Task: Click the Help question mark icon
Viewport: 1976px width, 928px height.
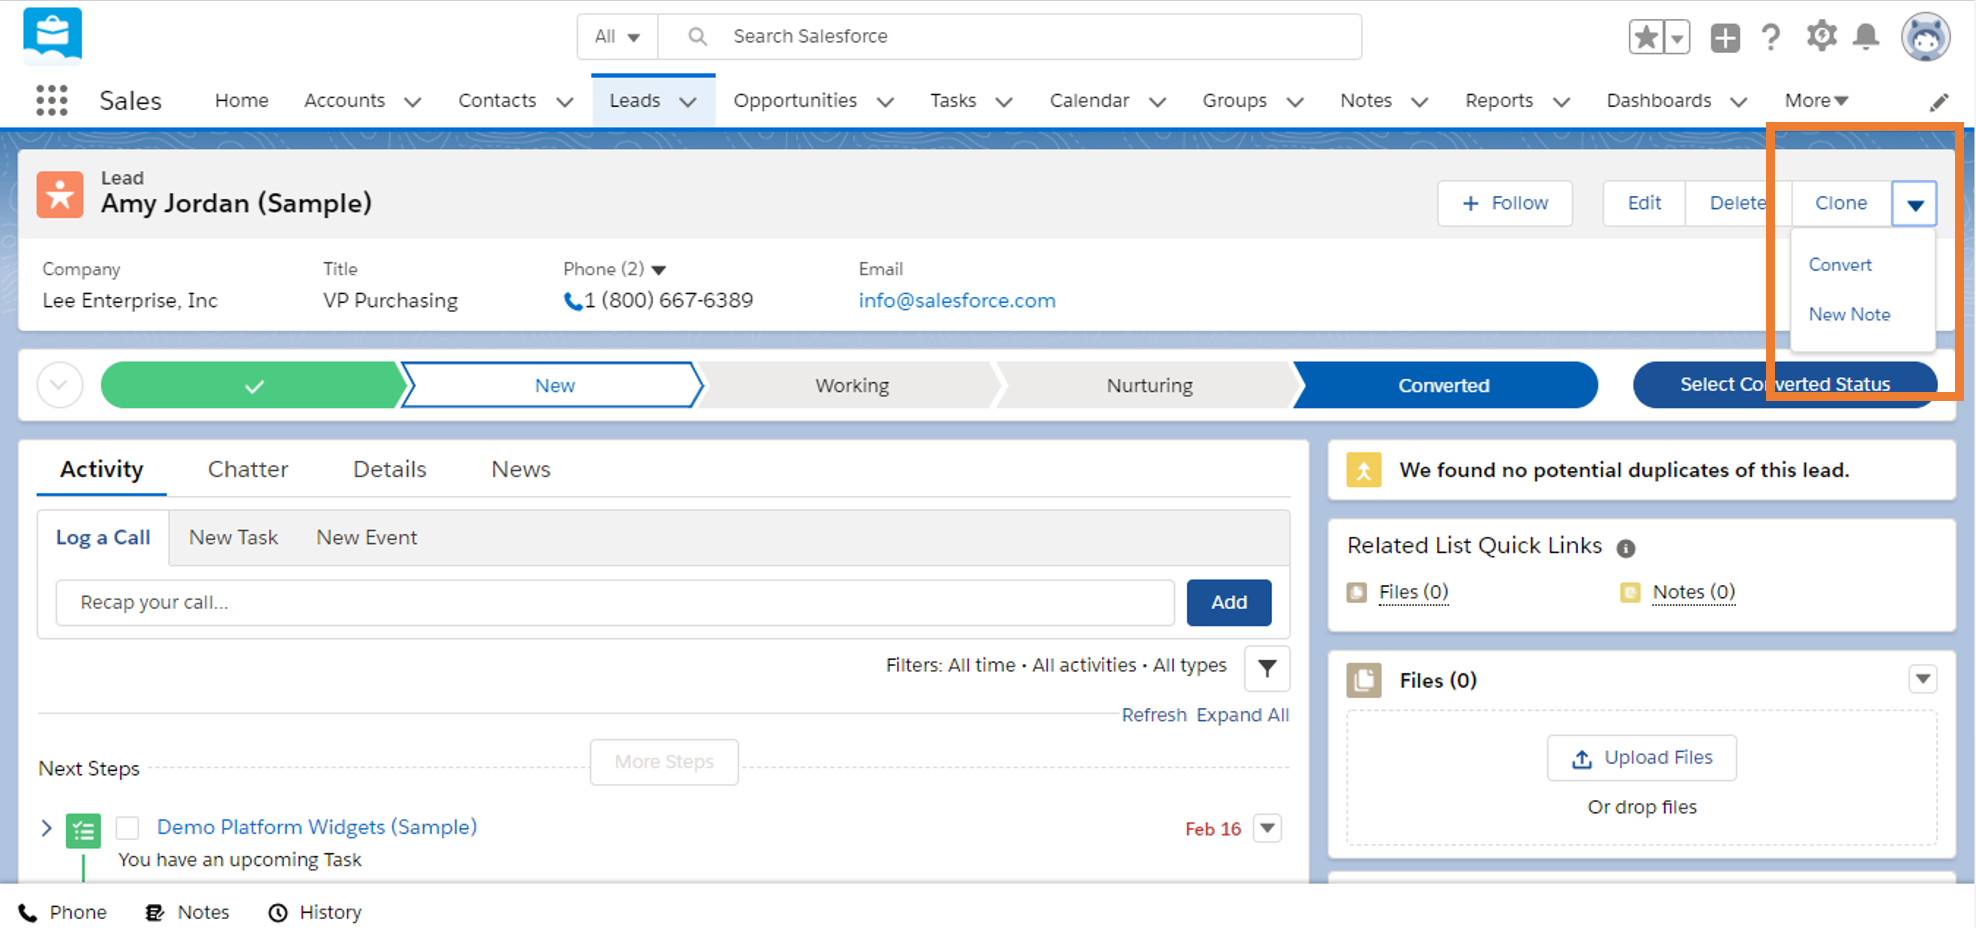Action: [x=1771, y=37]
